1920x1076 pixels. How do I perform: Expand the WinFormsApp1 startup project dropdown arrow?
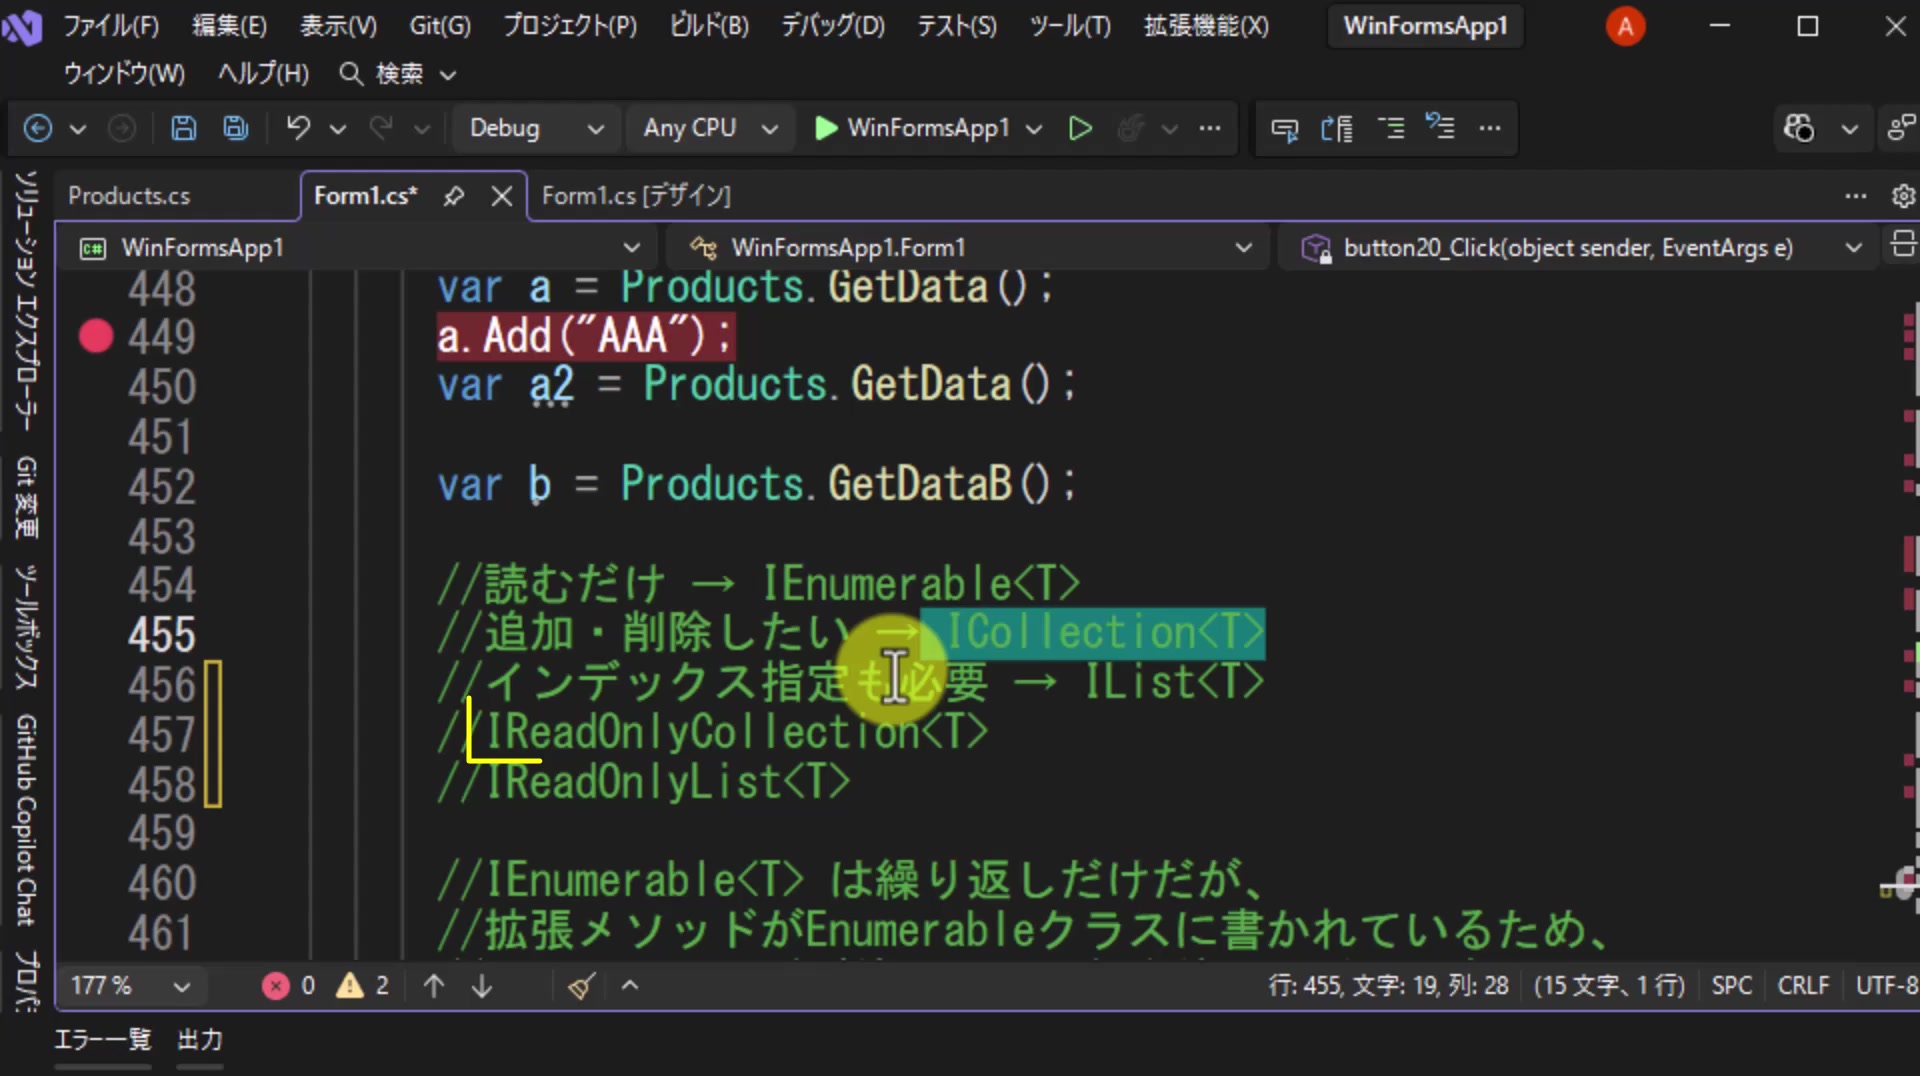pos(1034,129)
